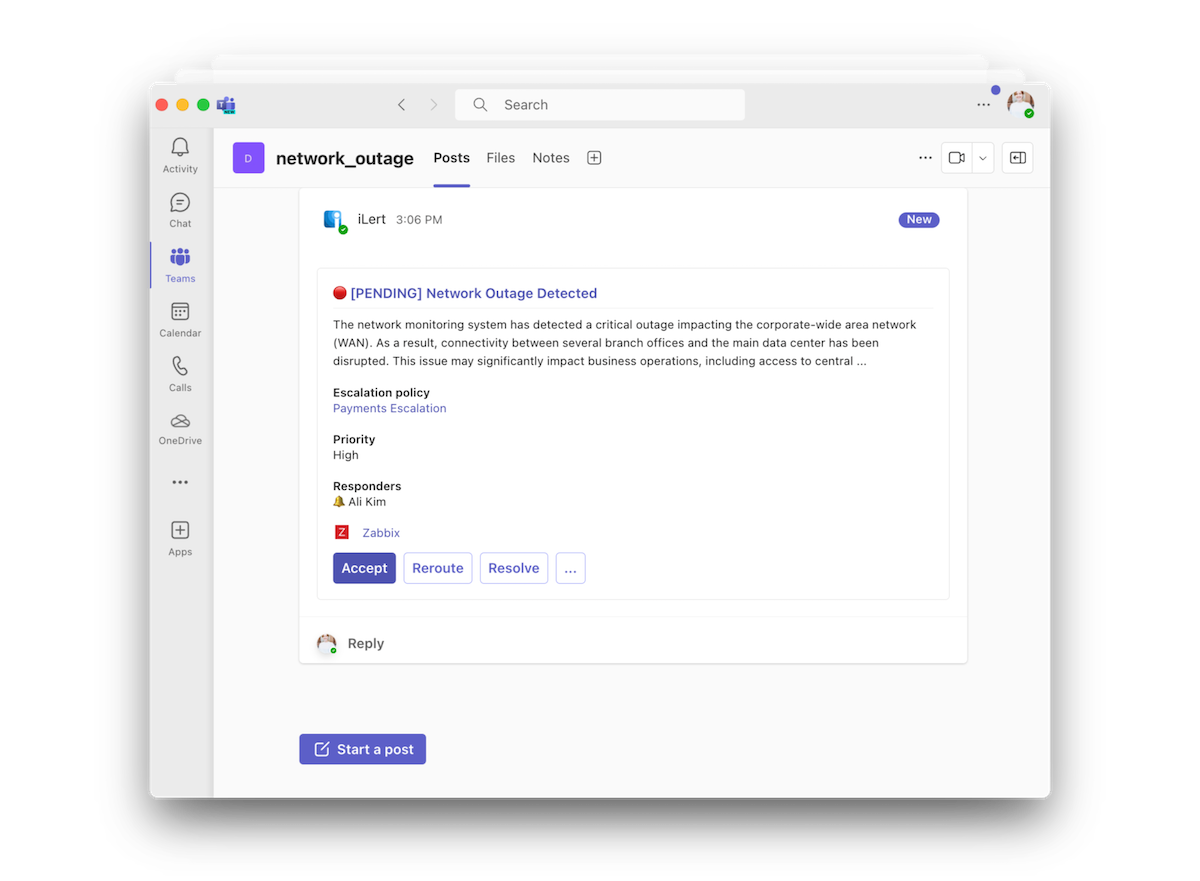Open the channel more options menu
The width and height of the screenshot is (1200, 881).
pyautogui.click(x=925, y=157)
